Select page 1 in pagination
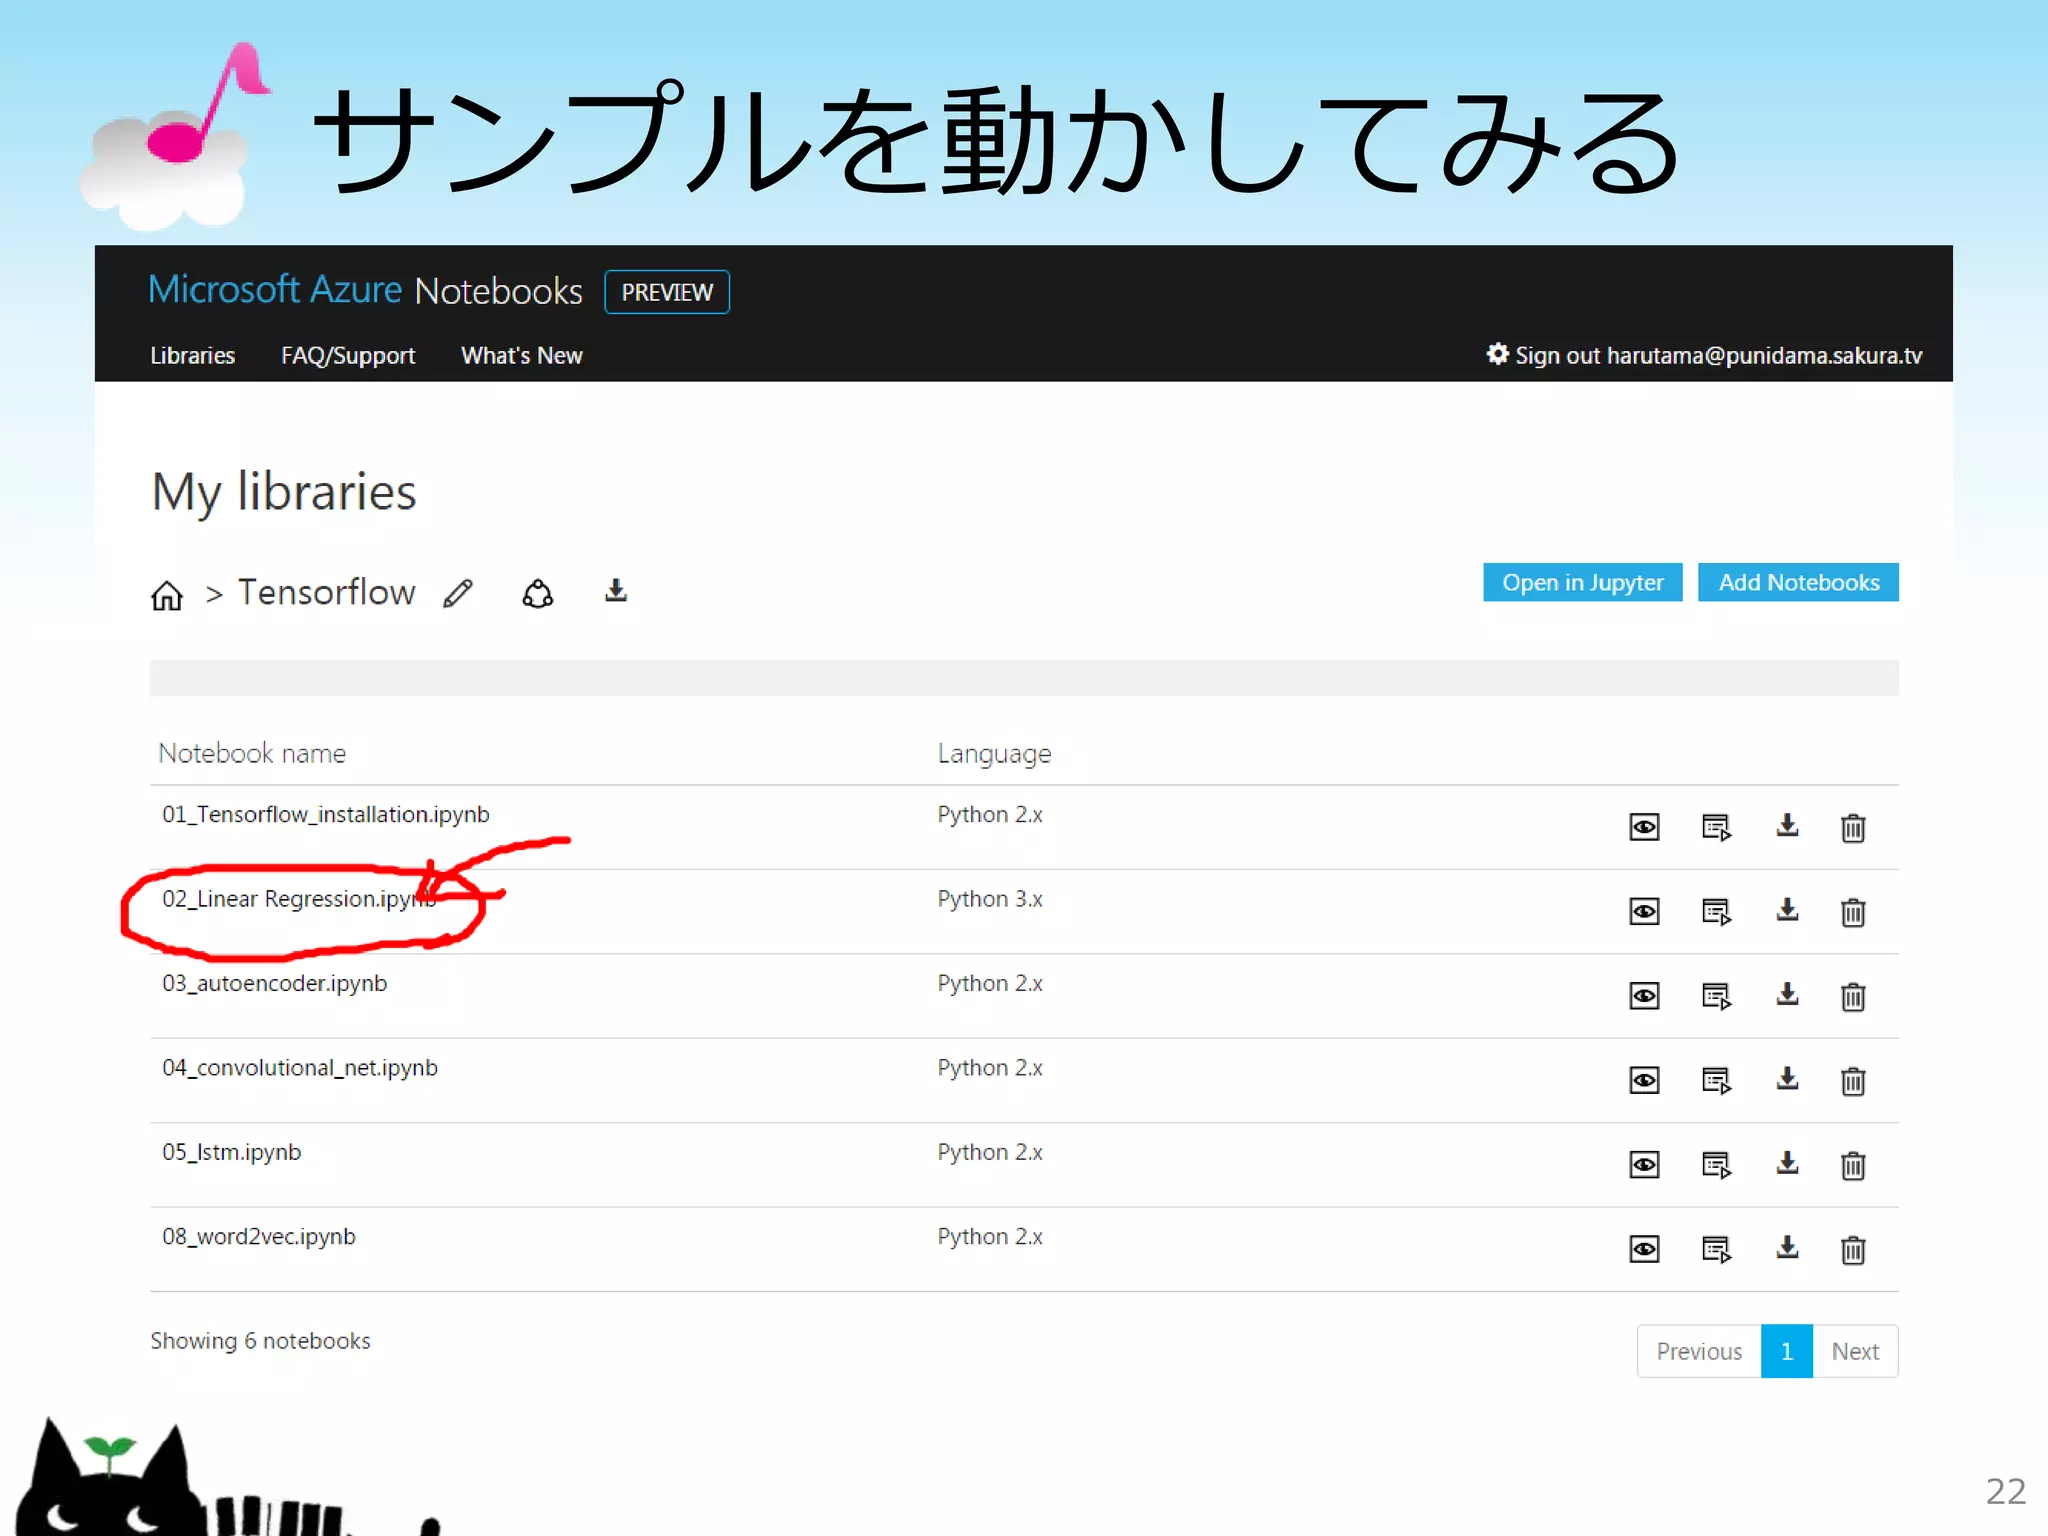The height and width of the screenshot is (1536, 2048). tap(1787, 1351)
